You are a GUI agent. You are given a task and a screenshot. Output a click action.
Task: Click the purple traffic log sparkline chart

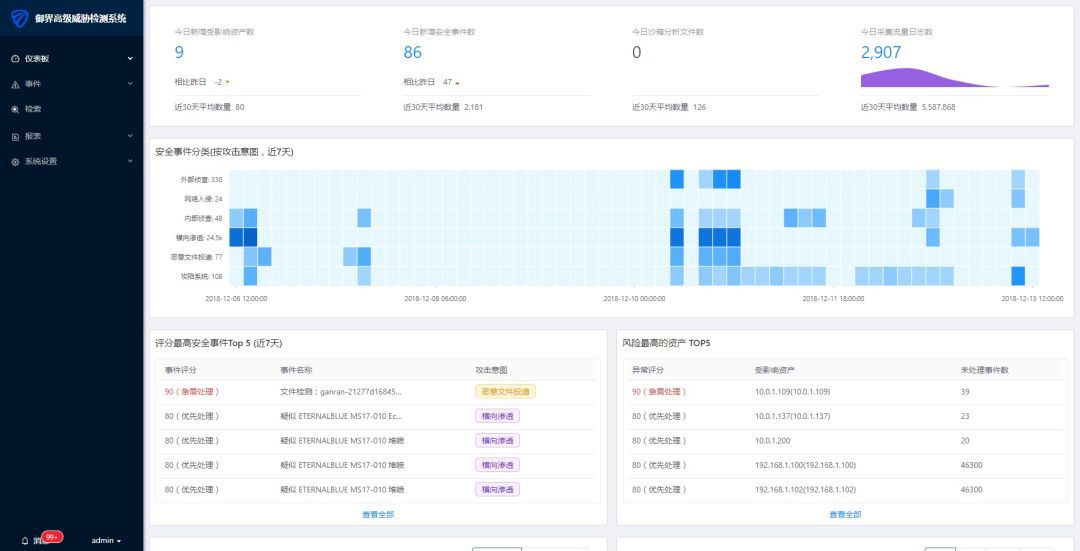[x=955, y=77]
